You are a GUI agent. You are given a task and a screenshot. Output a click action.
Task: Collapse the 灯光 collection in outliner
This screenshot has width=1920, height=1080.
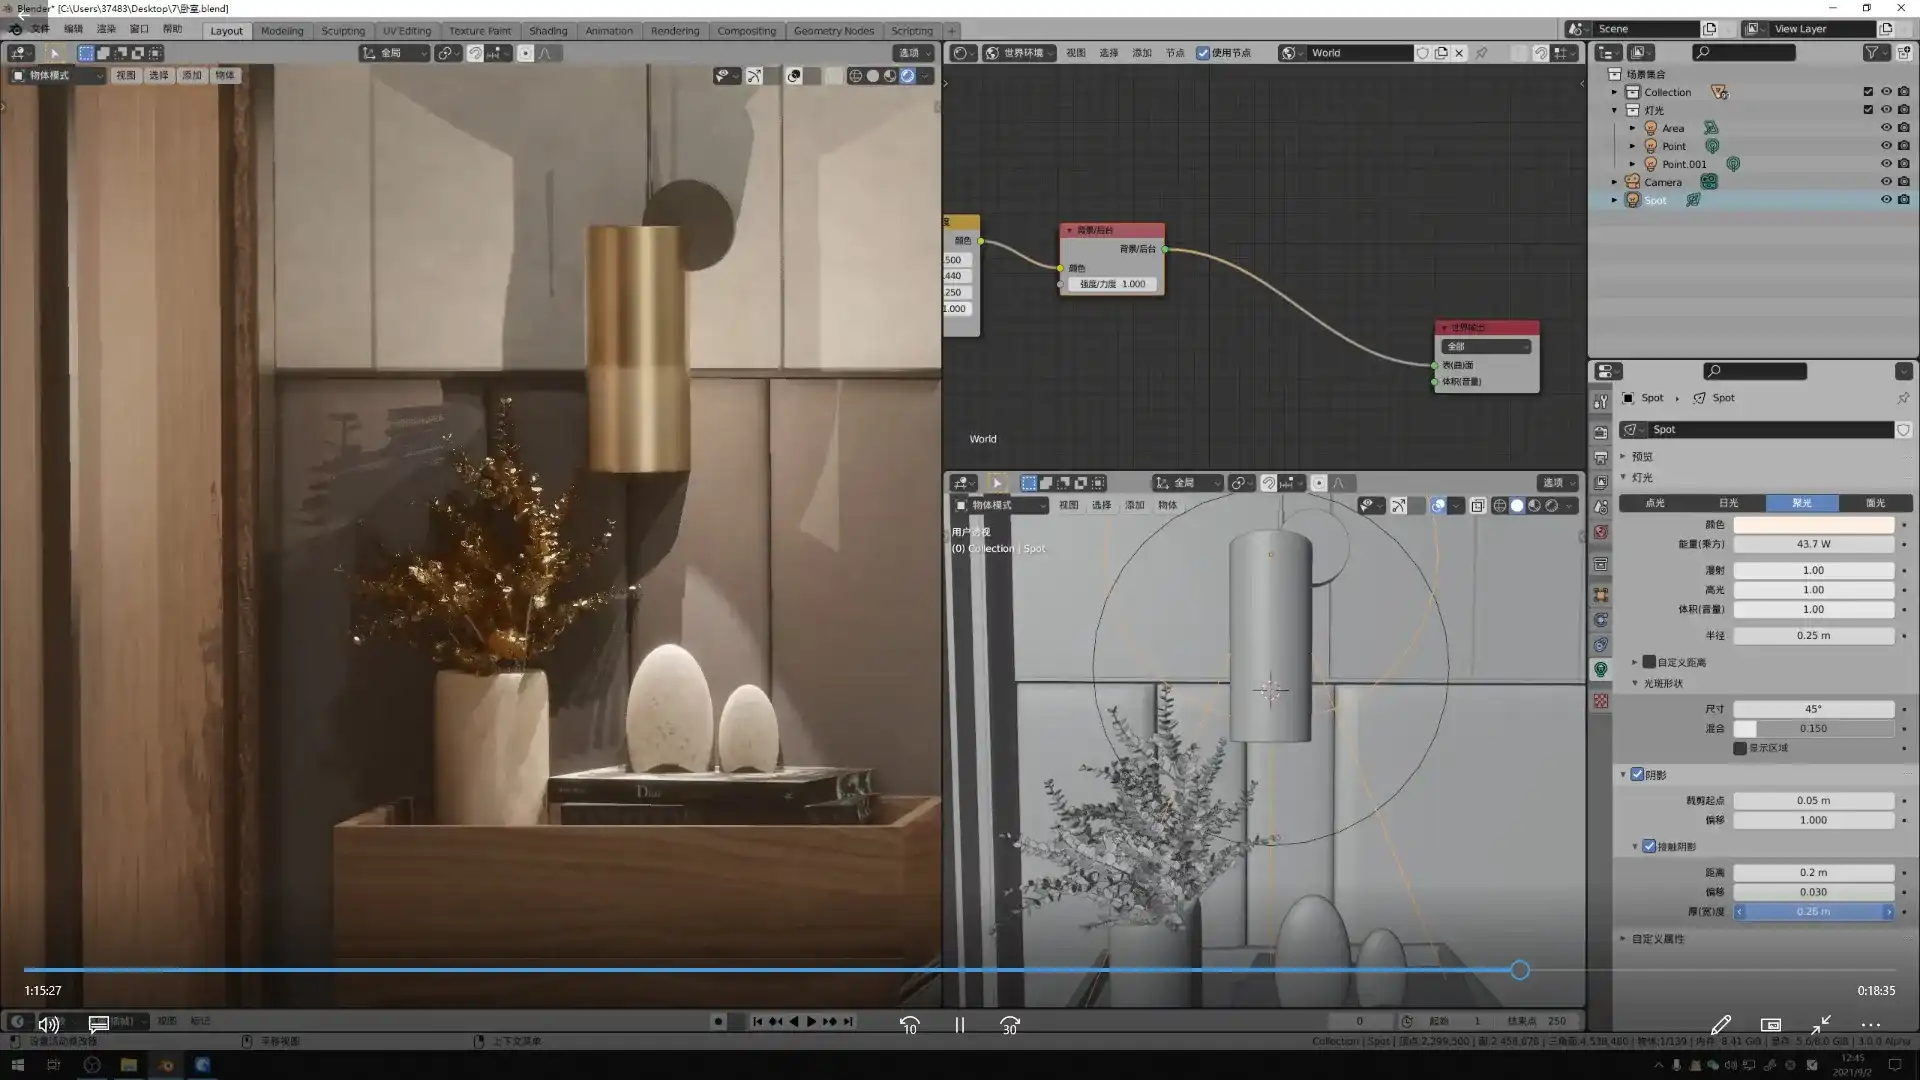[1614, 110]
